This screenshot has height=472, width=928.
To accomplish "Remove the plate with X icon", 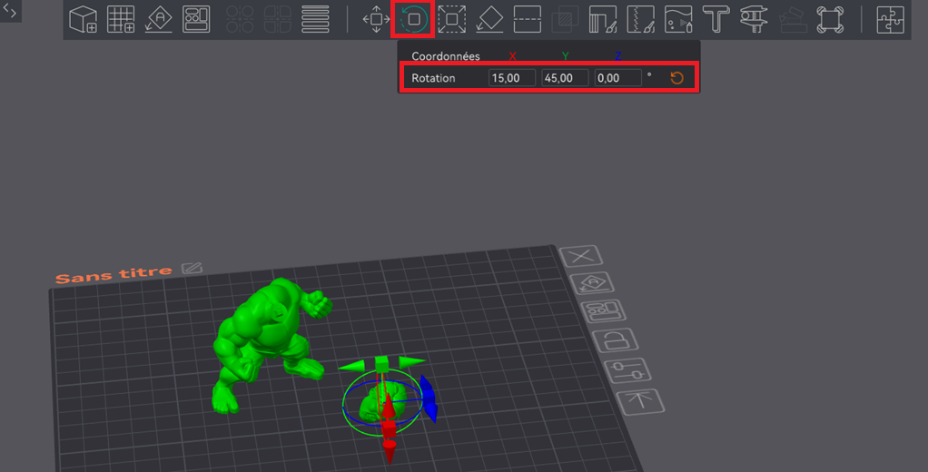I will click(x=581, y=256).
